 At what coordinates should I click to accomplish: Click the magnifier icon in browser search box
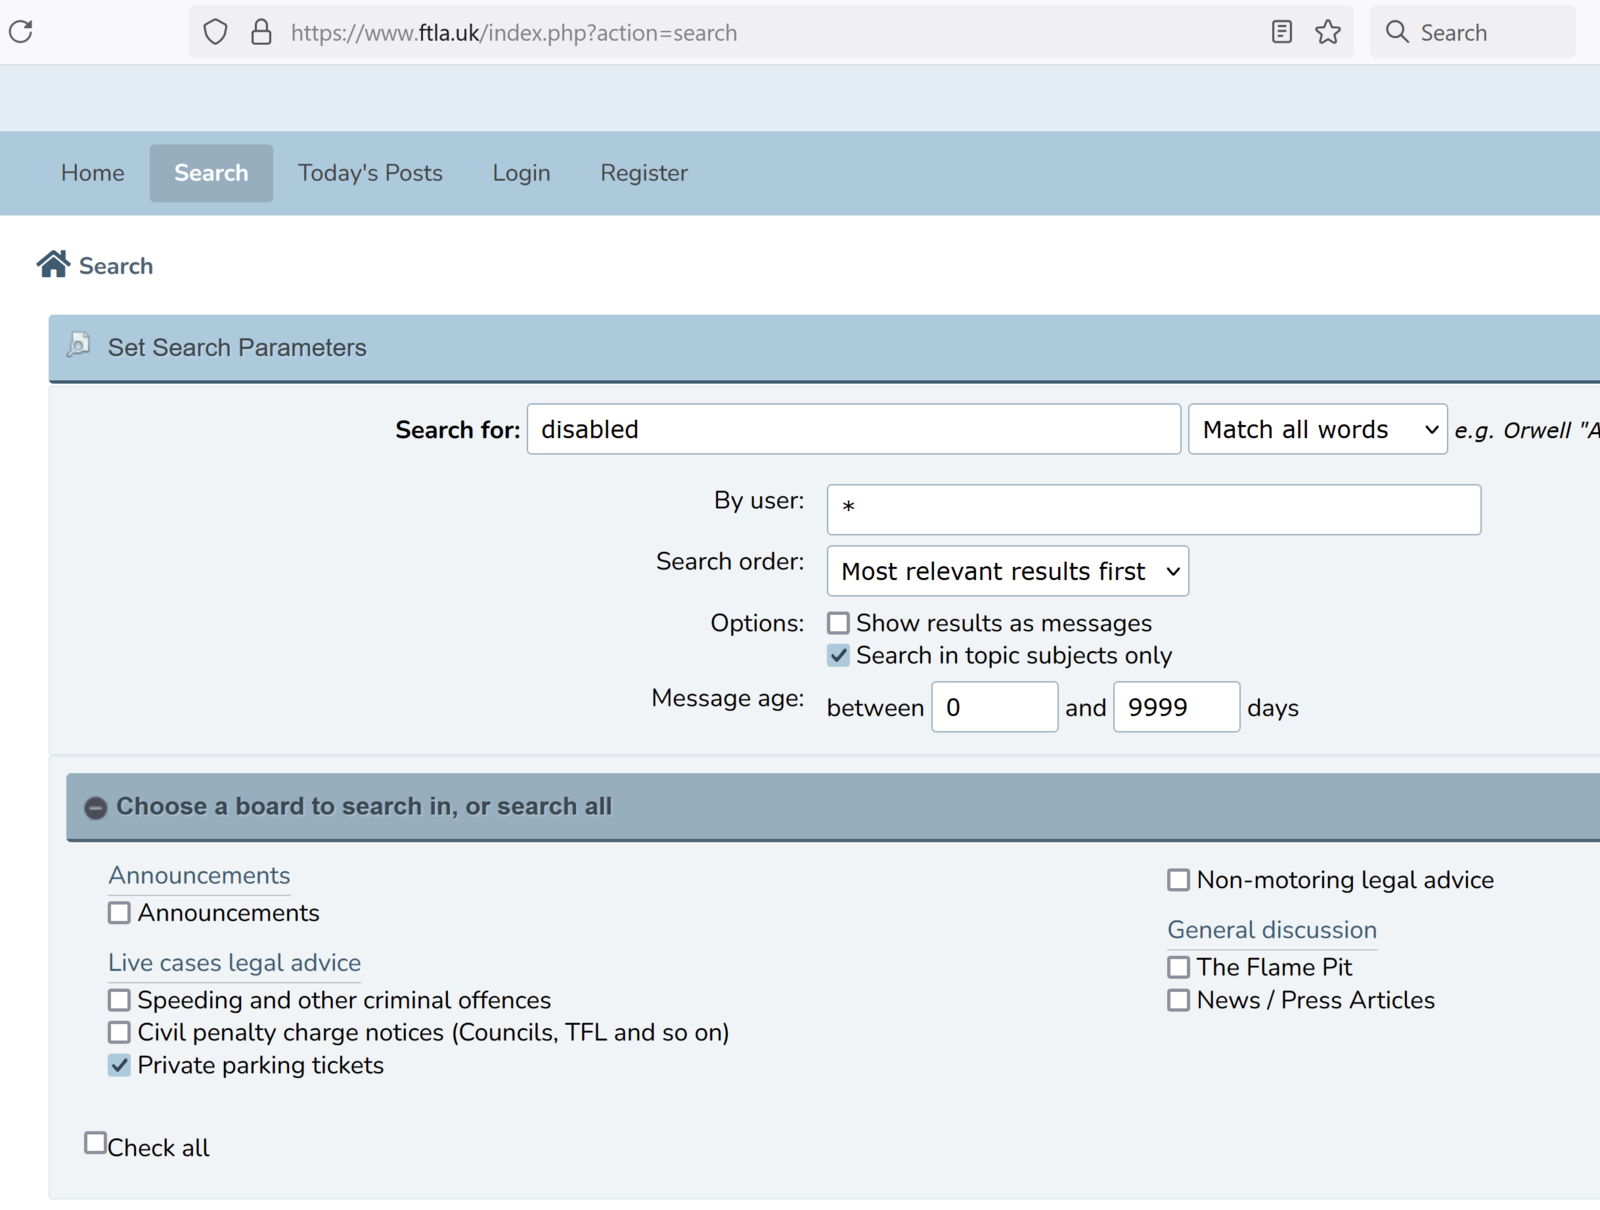pyautogui.click(x=1397, y=32)
